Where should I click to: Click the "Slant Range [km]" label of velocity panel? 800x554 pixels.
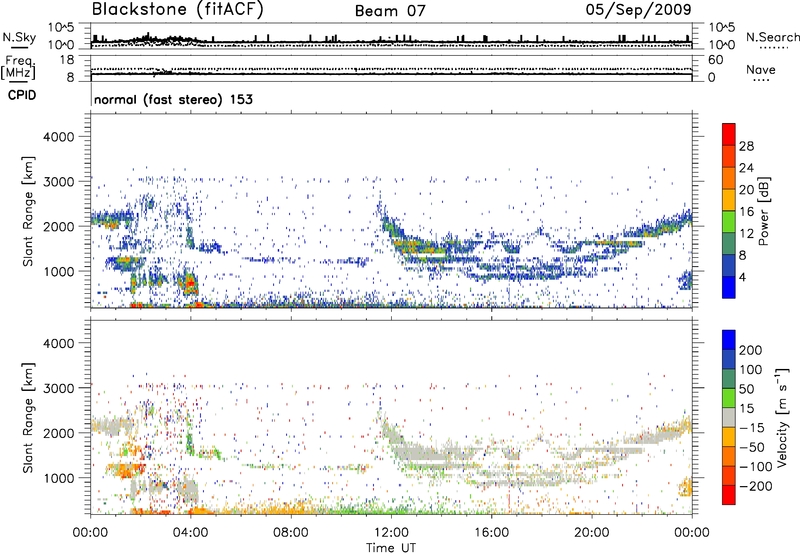click(x=28, y=418)
